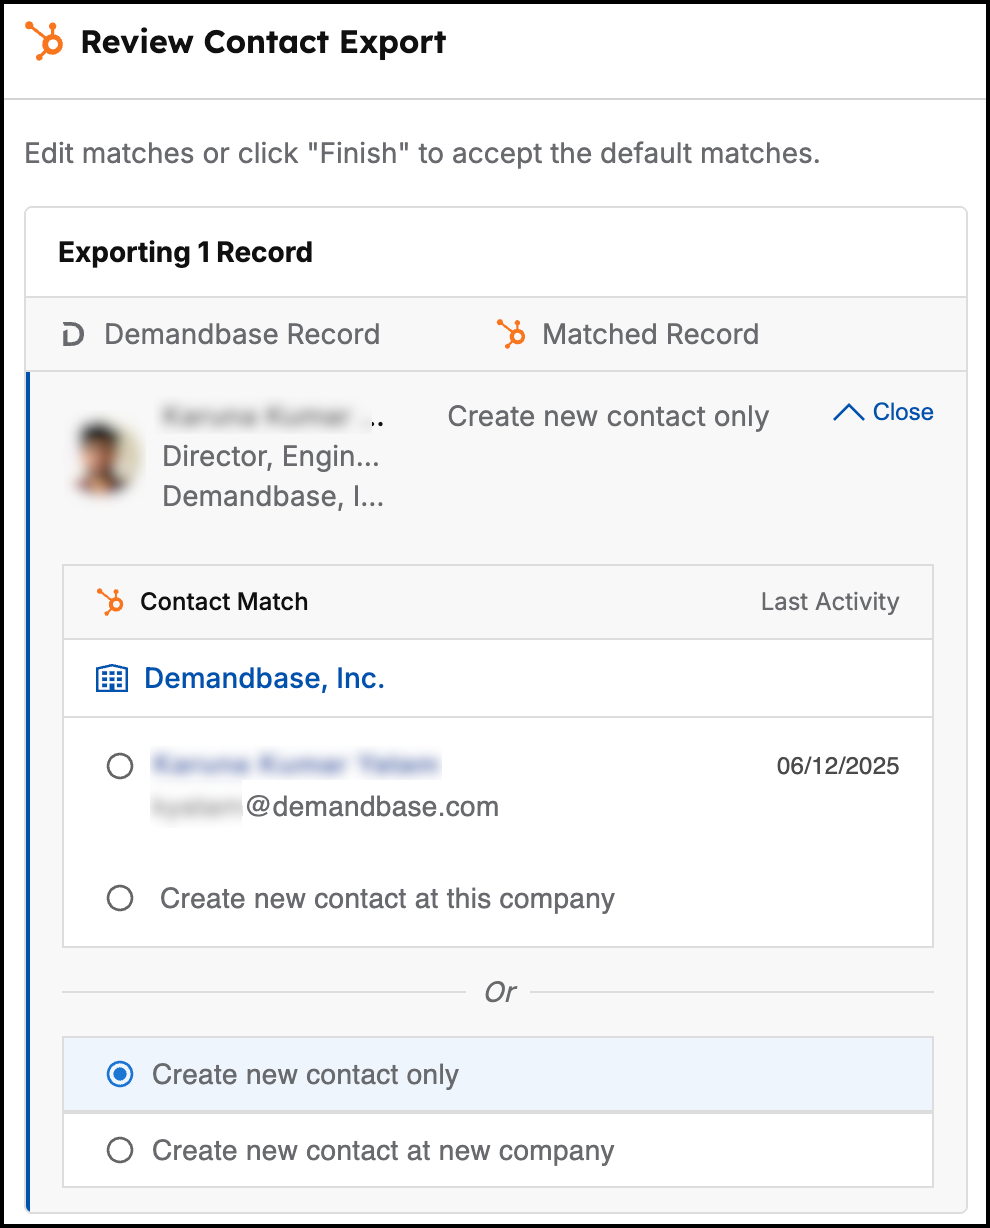The image size is (990, 1228).
Task: Select the existing demandbase.com contact radio button
Action: pyautogui.click(x=120, y=767)
